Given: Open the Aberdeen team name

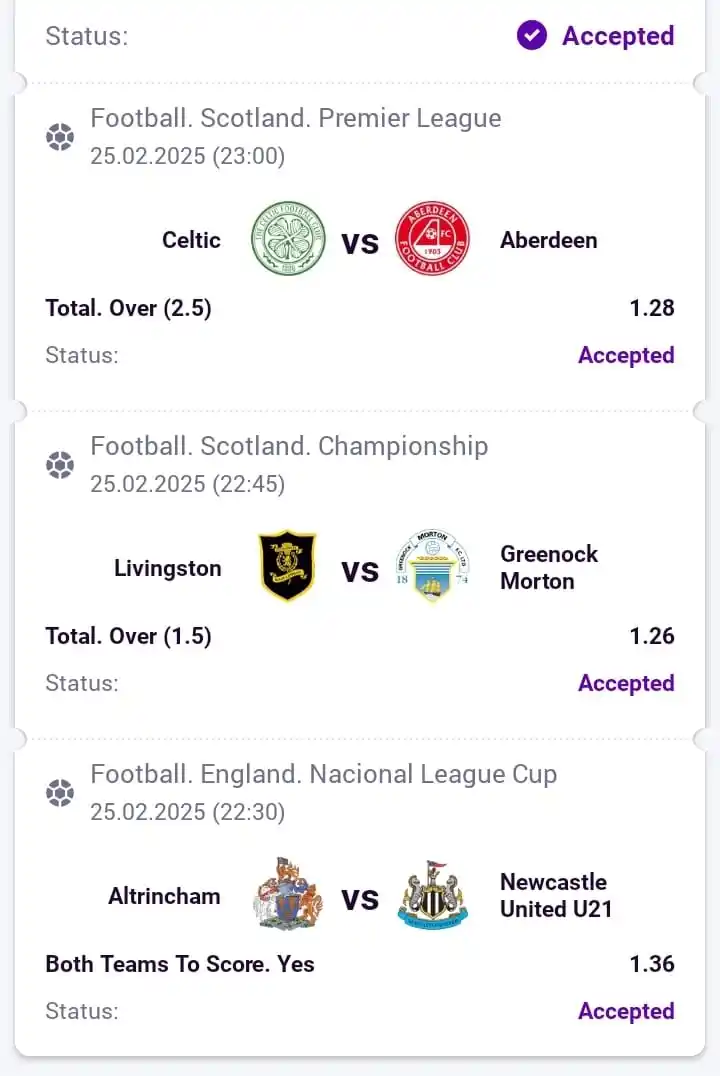Looking at the screenshot, I should pyautogui.click(x=548, y=240).
